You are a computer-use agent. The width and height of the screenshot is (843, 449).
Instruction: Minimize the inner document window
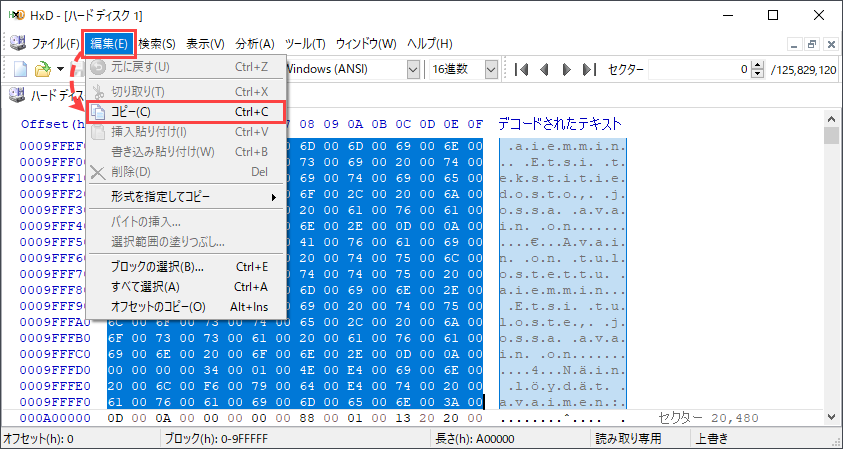pyautogui.click(x=794, y=44)
